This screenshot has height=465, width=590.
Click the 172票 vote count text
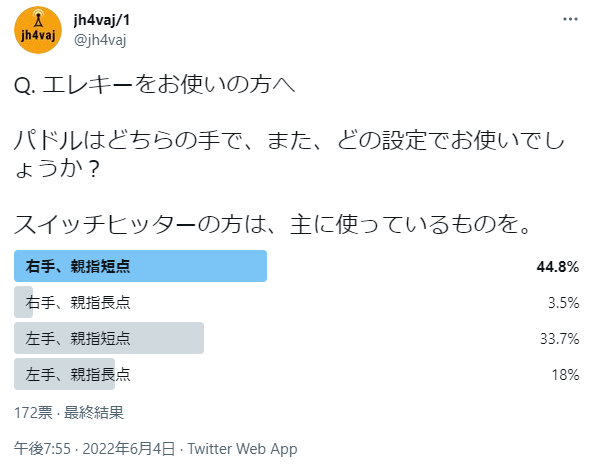[33, 413]
